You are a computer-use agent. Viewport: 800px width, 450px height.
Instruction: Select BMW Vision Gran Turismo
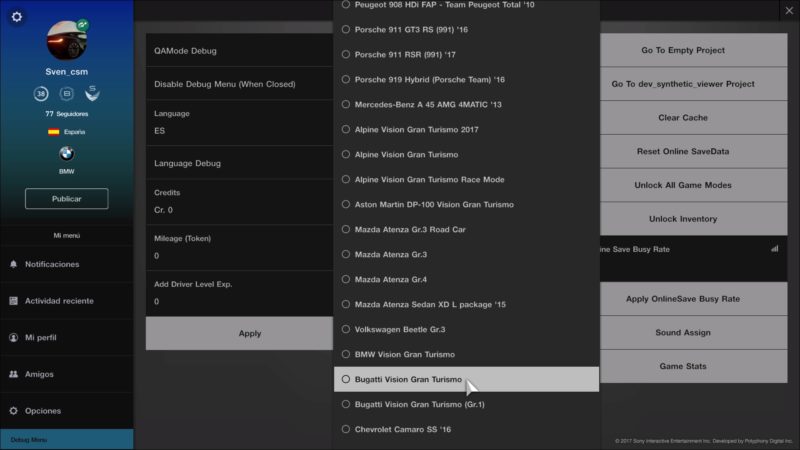466,355
